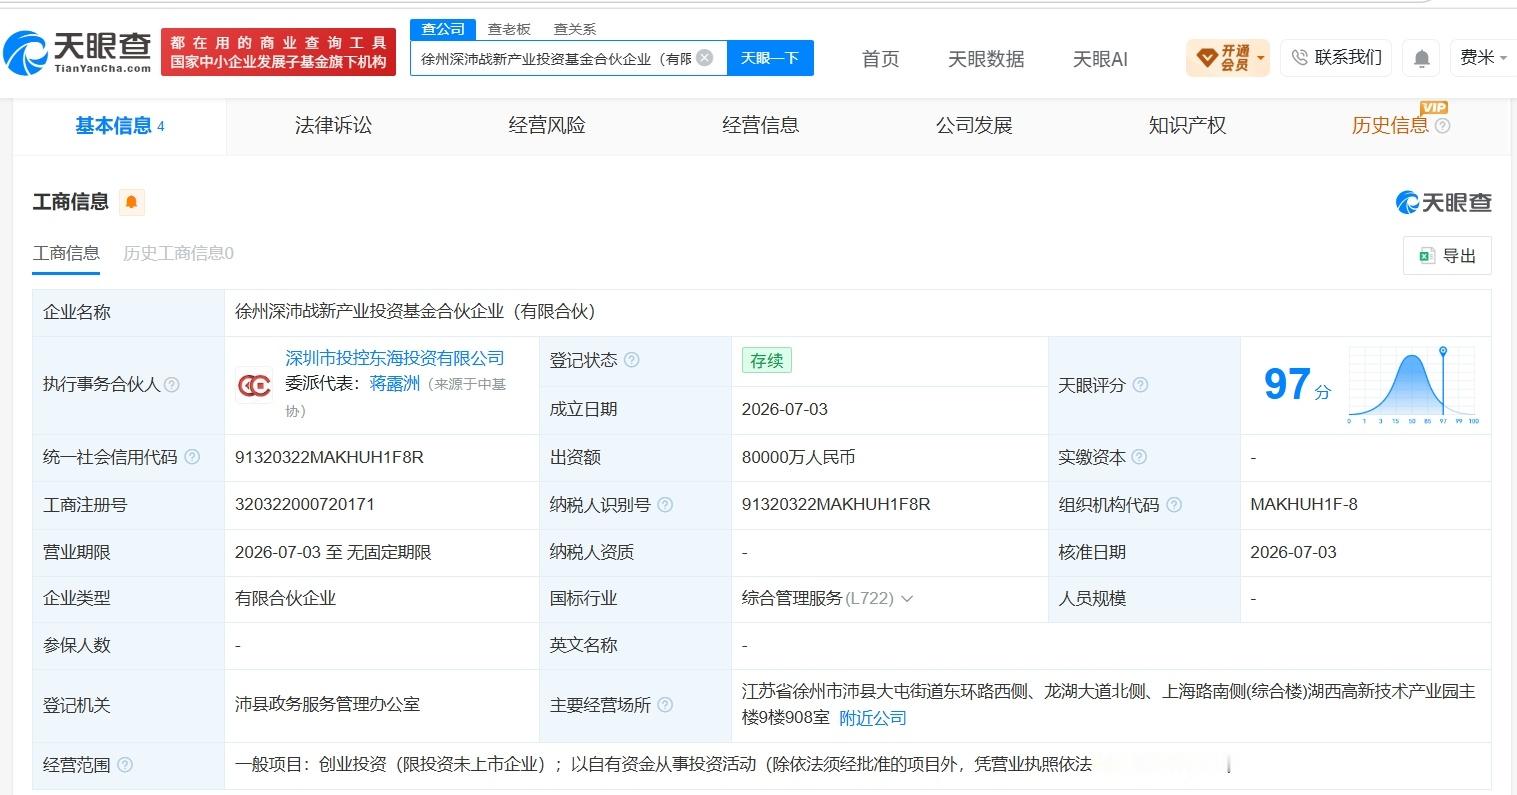Click the 深圳市投控东海 company logo
The image size is (1517, 795).
[x=254, y=385]
